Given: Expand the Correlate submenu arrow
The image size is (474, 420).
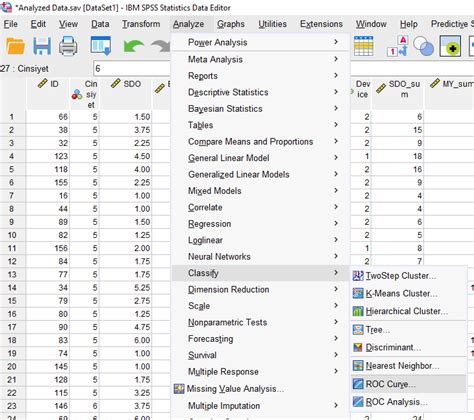Looking at the screenshot, I should pyautogui.click(x=336, y=207).
